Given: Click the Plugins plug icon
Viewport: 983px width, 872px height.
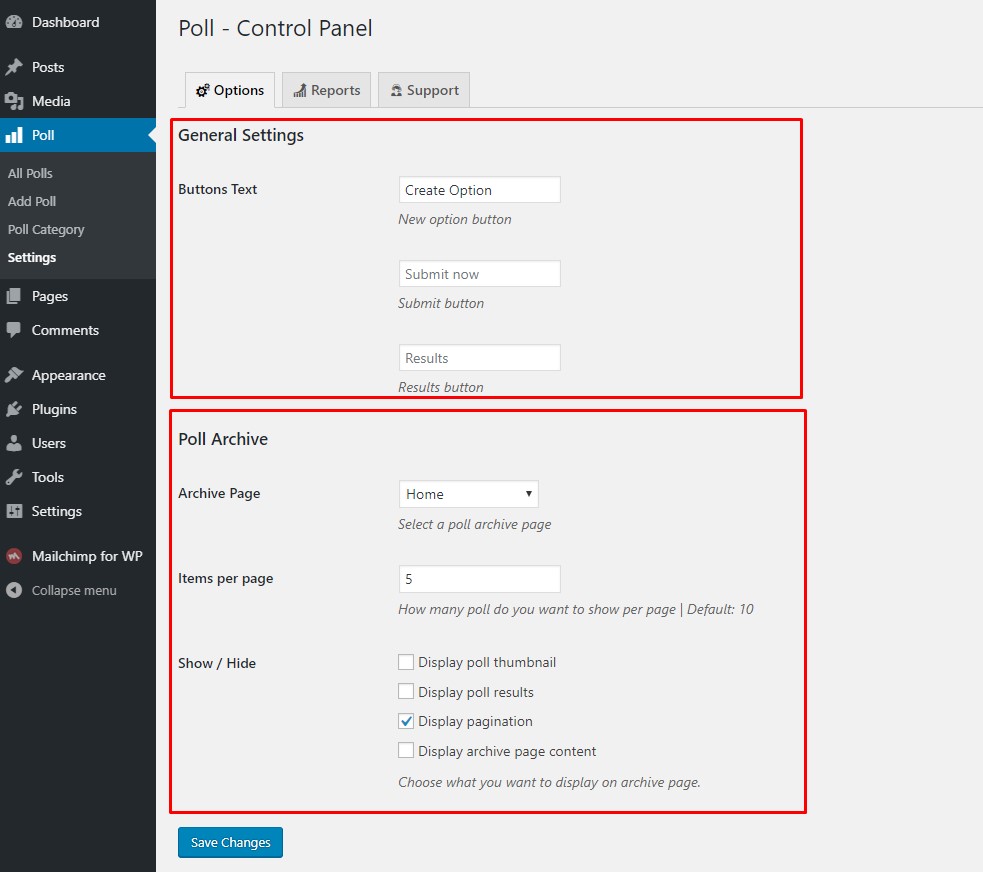Looking at the screenshot, I should click(14, 409).
